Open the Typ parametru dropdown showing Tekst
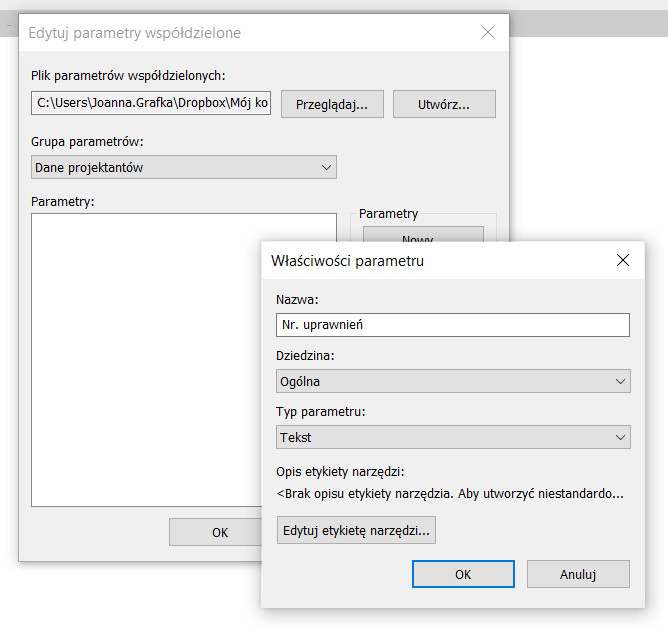Viewport: 668px width, 631px height. [x=452, y=437]
